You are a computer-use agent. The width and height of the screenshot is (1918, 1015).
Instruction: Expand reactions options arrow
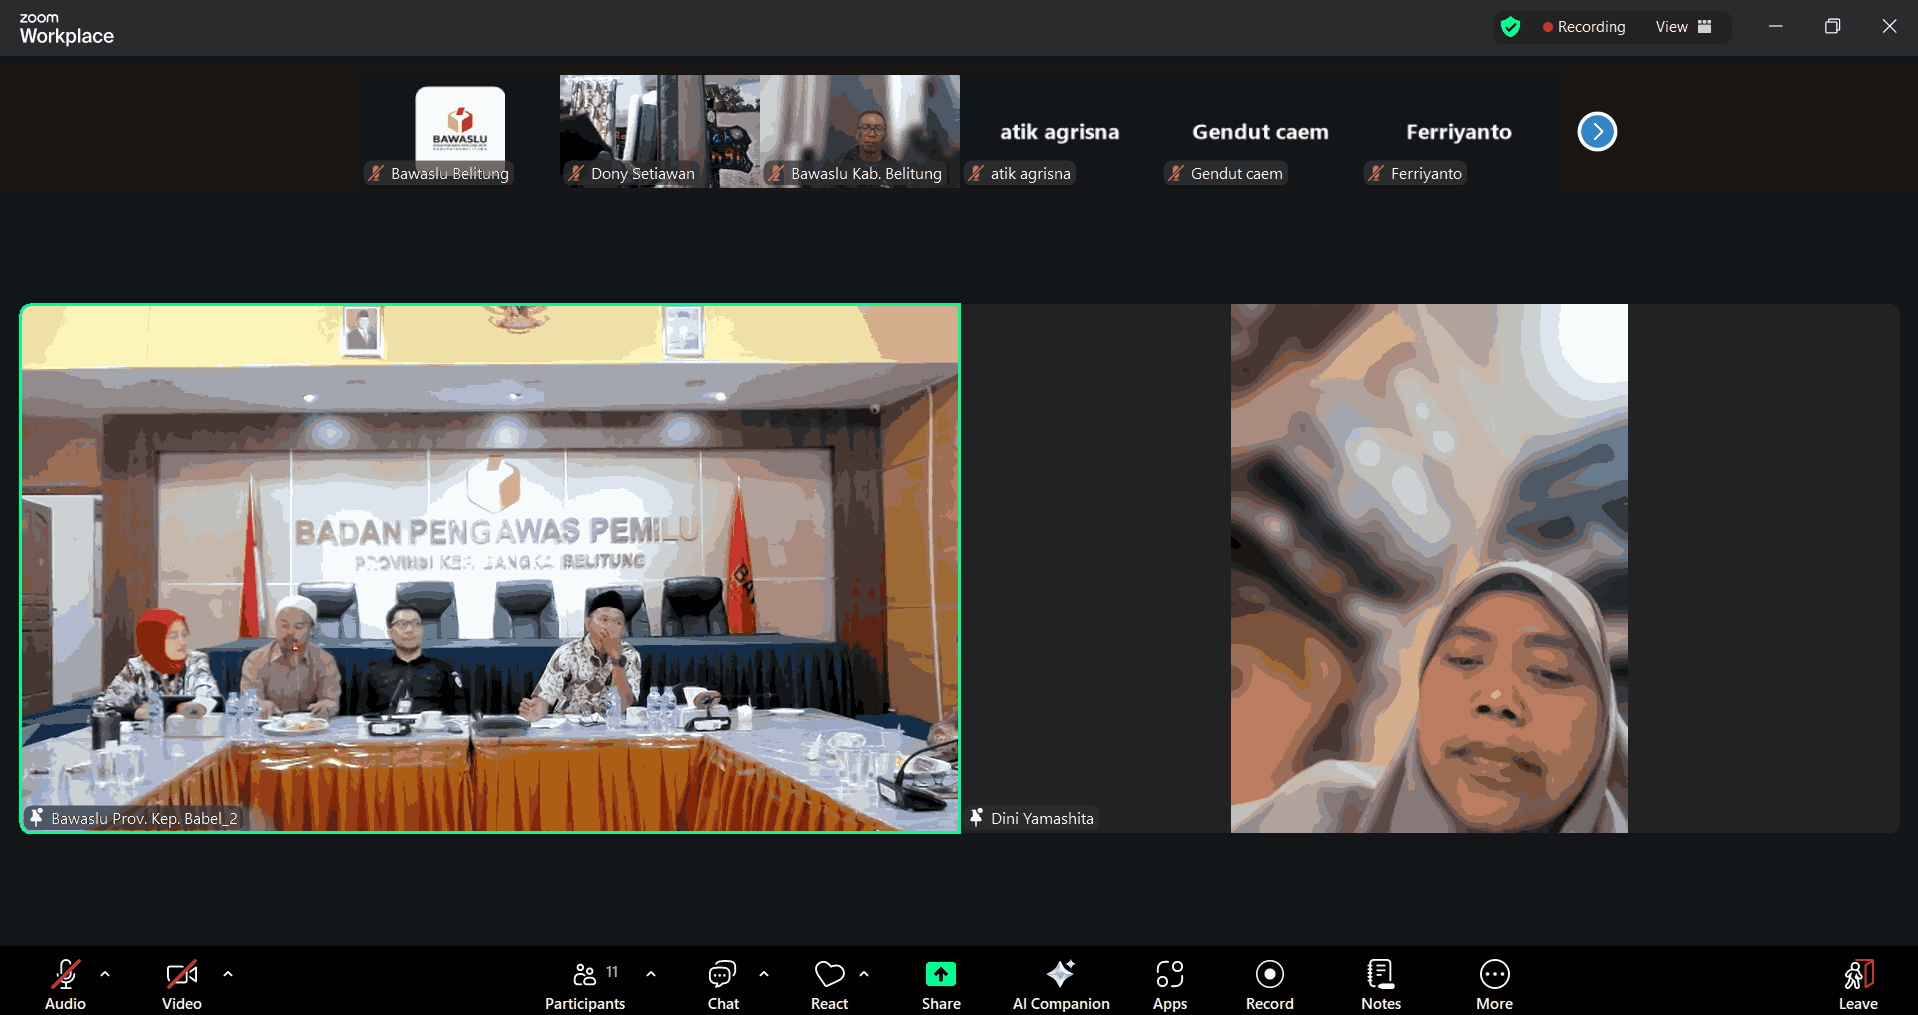tap(864, 973)
